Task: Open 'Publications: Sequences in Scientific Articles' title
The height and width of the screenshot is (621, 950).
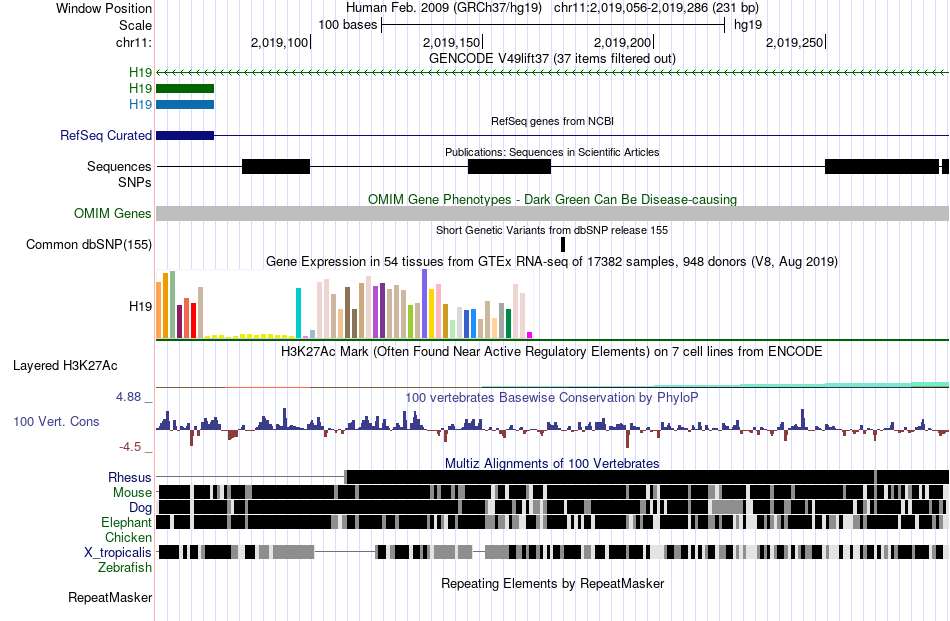Action: (x=552, y=152)
